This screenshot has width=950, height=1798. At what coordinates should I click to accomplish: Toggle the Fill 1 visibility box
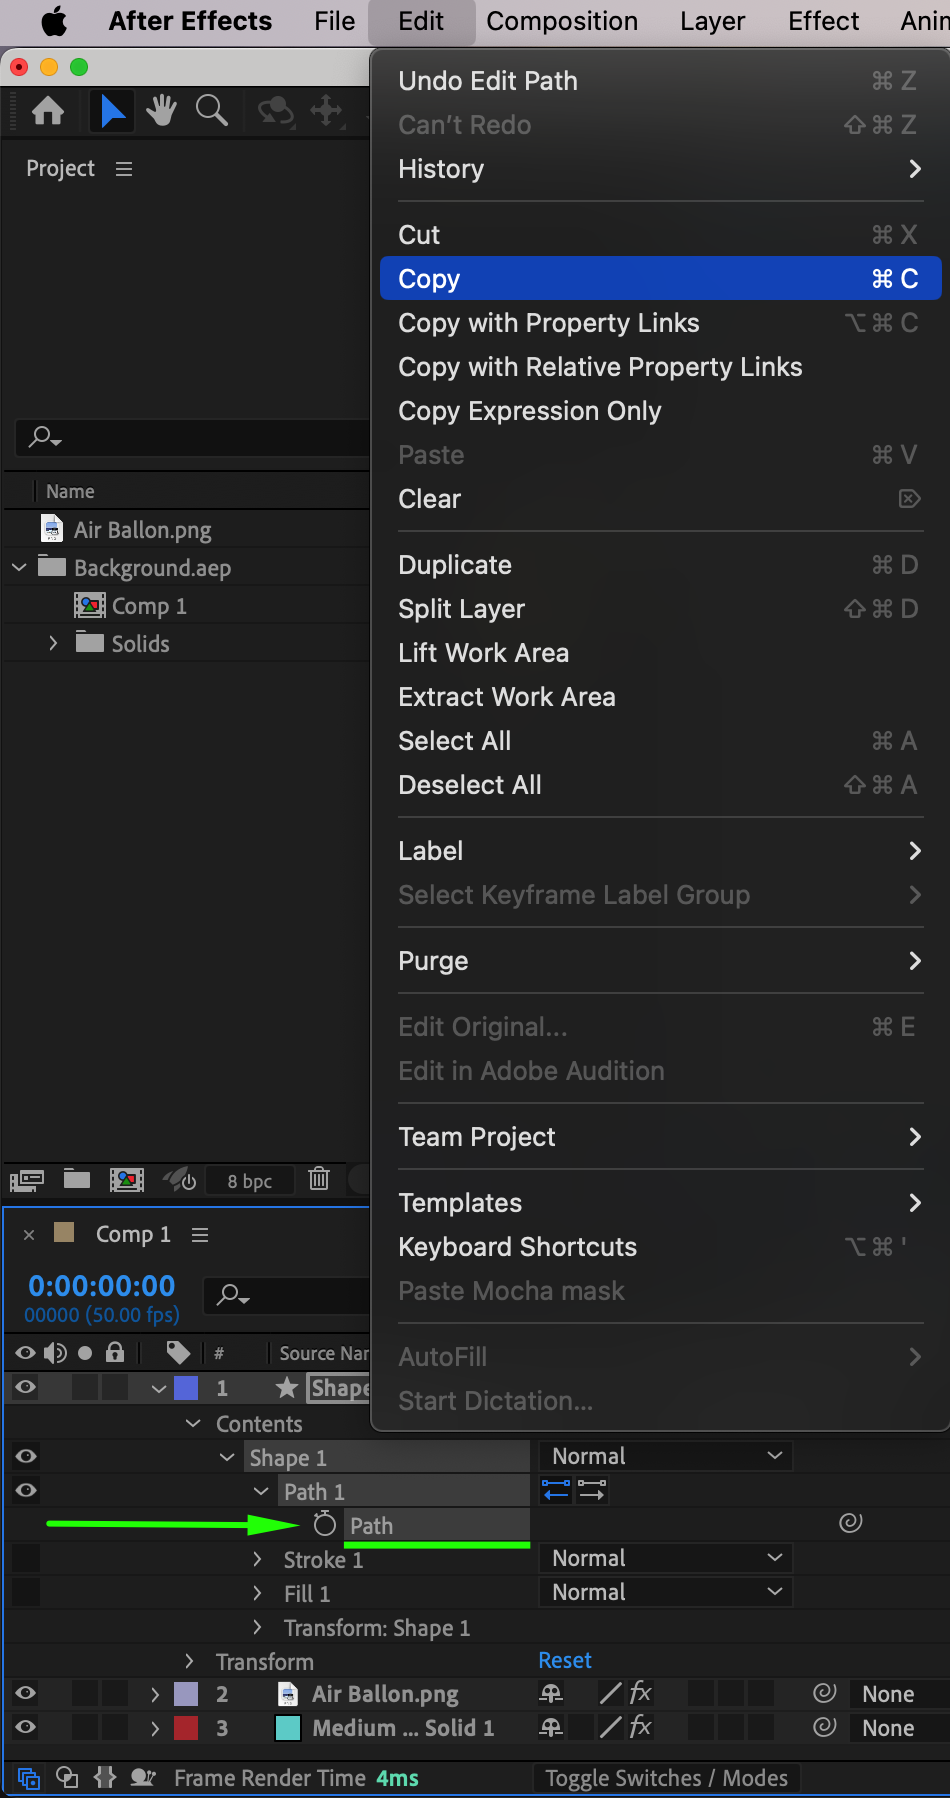tap(26, 1592)
